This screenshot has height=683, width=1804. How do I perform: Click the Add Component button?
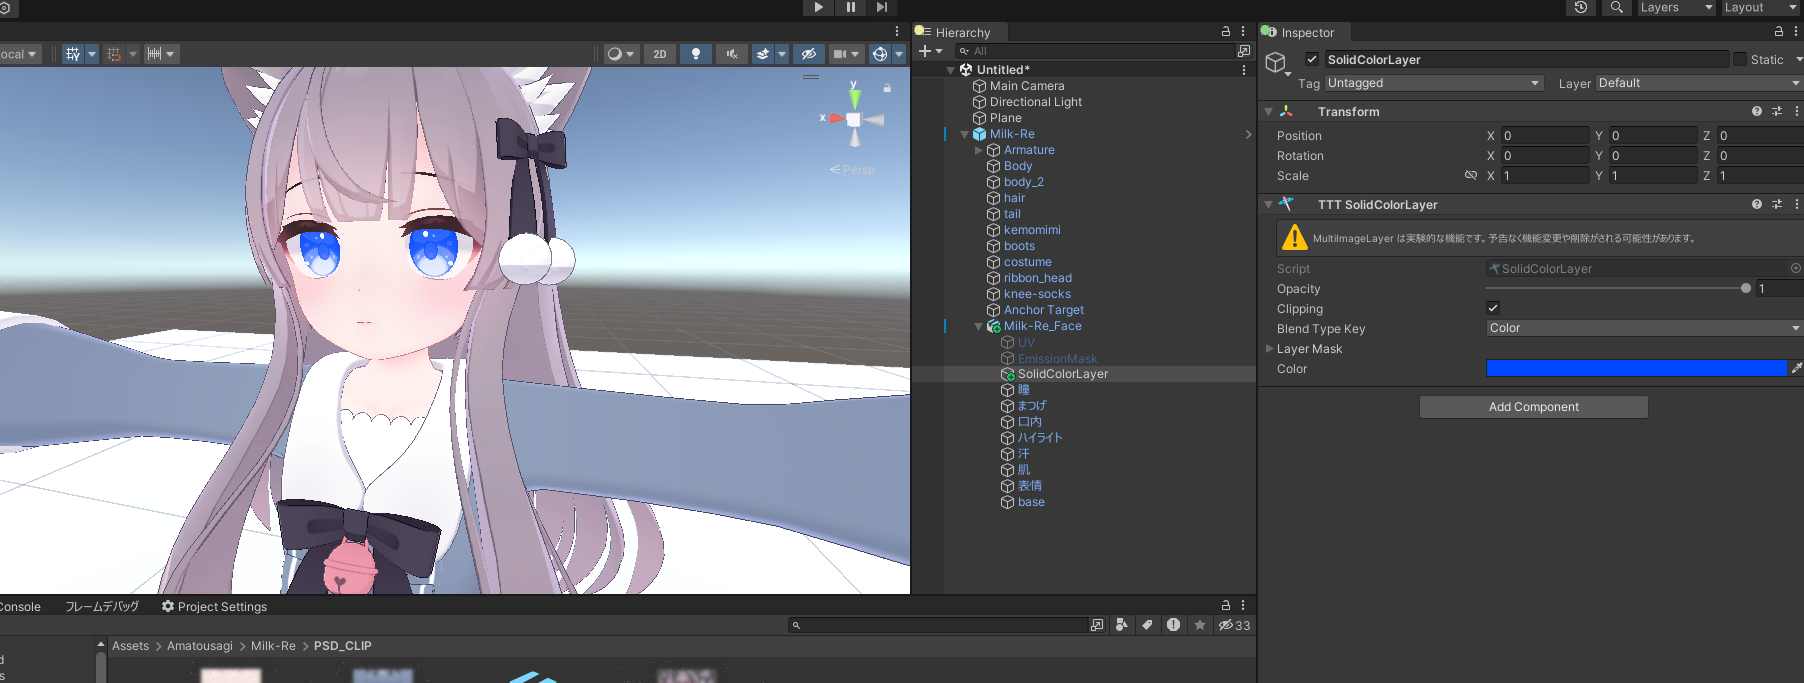(1533, 407)
